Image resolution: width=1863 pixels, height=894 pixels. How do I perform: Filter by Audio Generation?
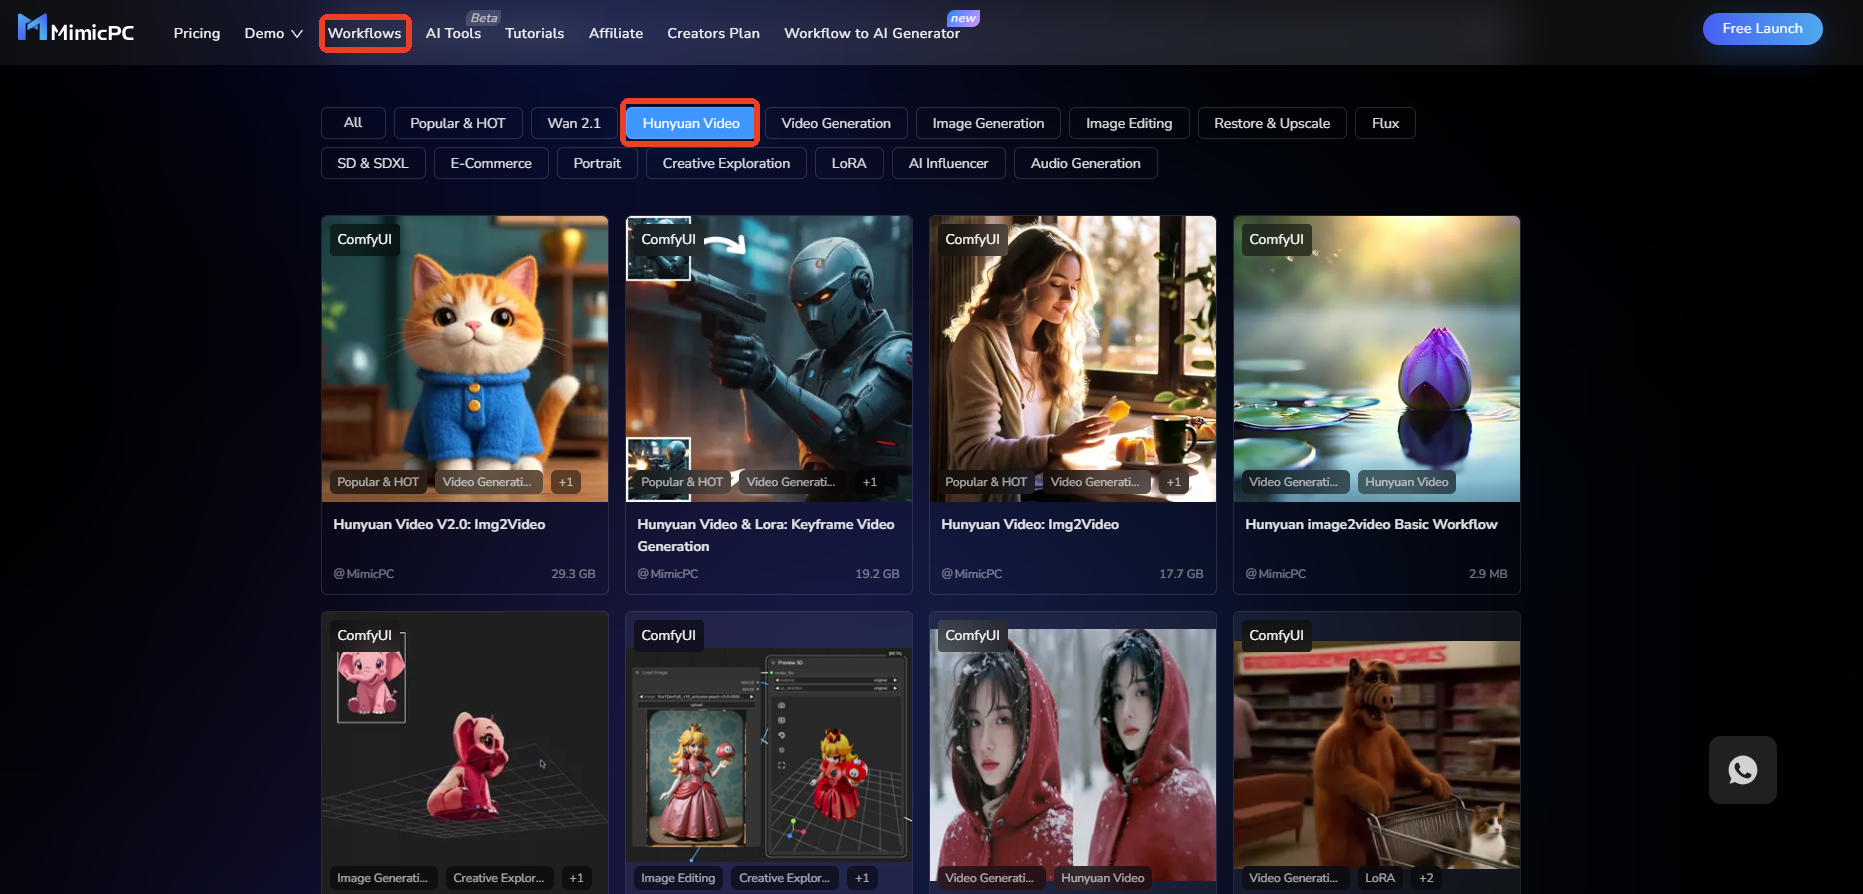1085,163
